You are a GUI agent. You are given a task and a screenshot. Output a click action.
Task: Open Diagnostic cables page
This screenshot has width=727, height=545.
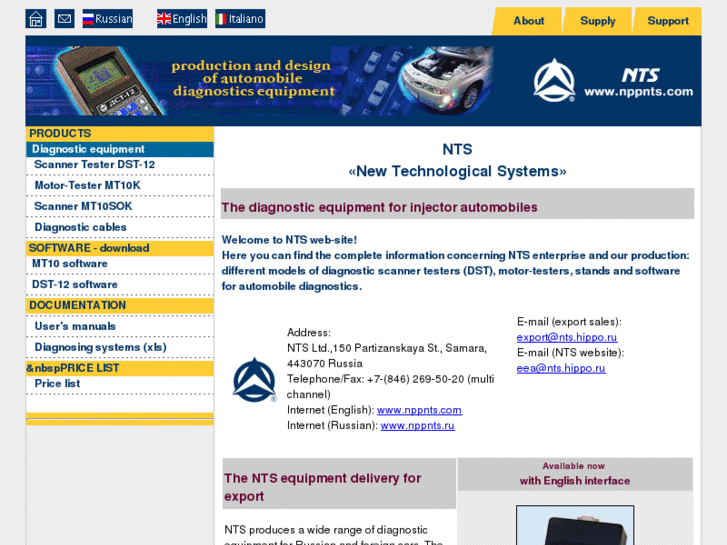click(x=80, y=227)
